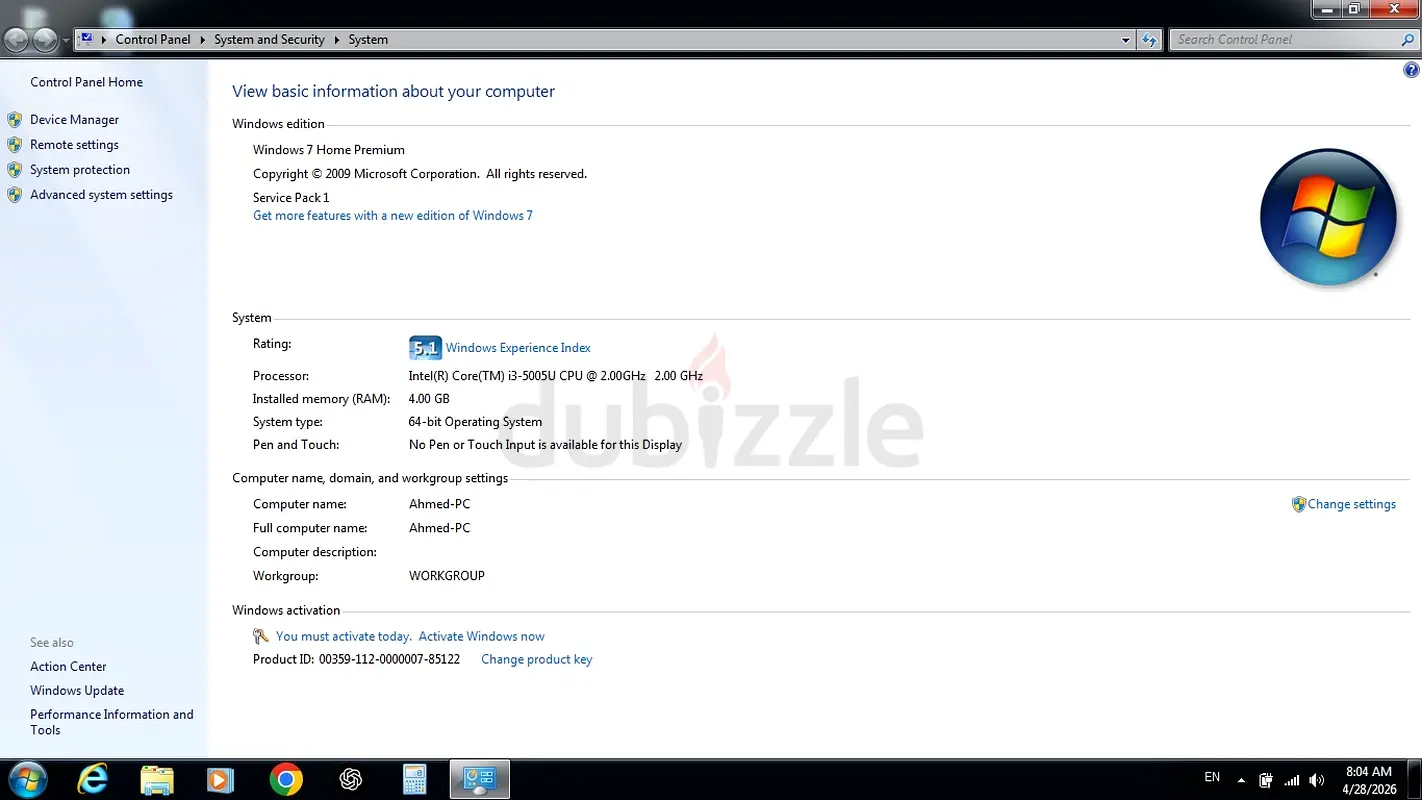Click the Activate Windows now link

point(481,636)
